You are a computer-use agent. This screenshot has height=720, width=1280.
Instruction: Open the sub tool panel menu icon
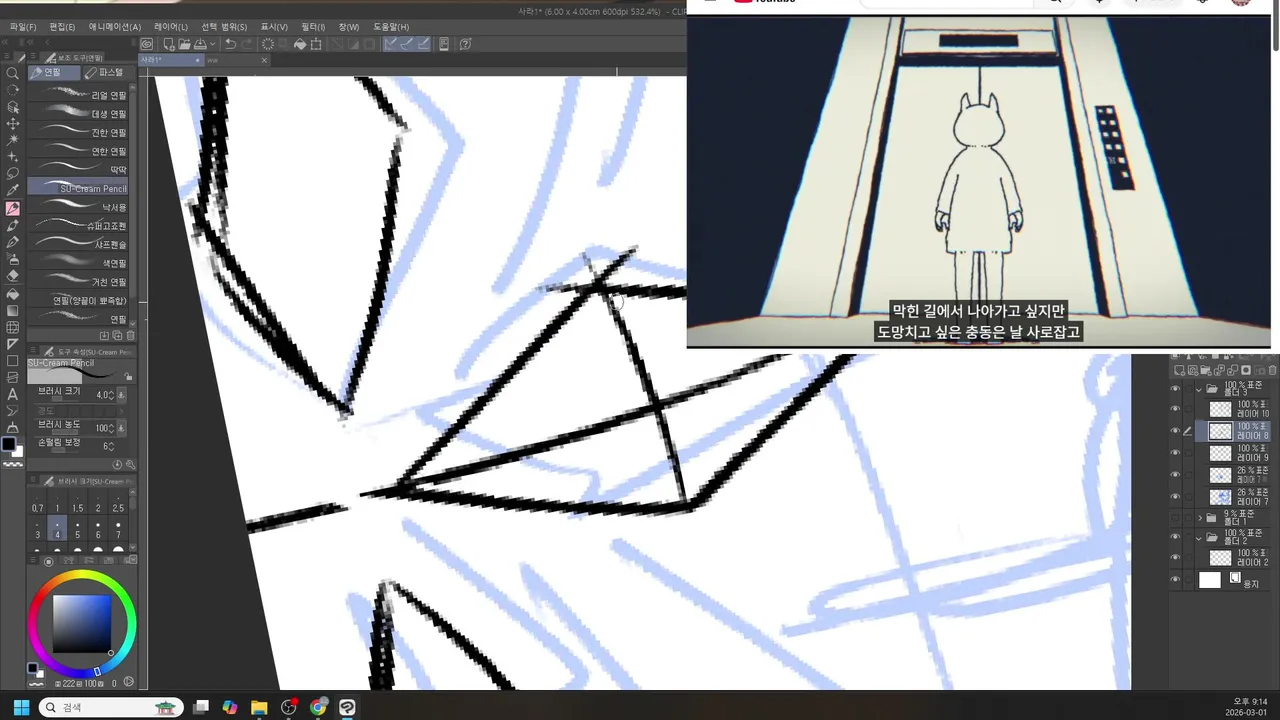tap(33, 55)
